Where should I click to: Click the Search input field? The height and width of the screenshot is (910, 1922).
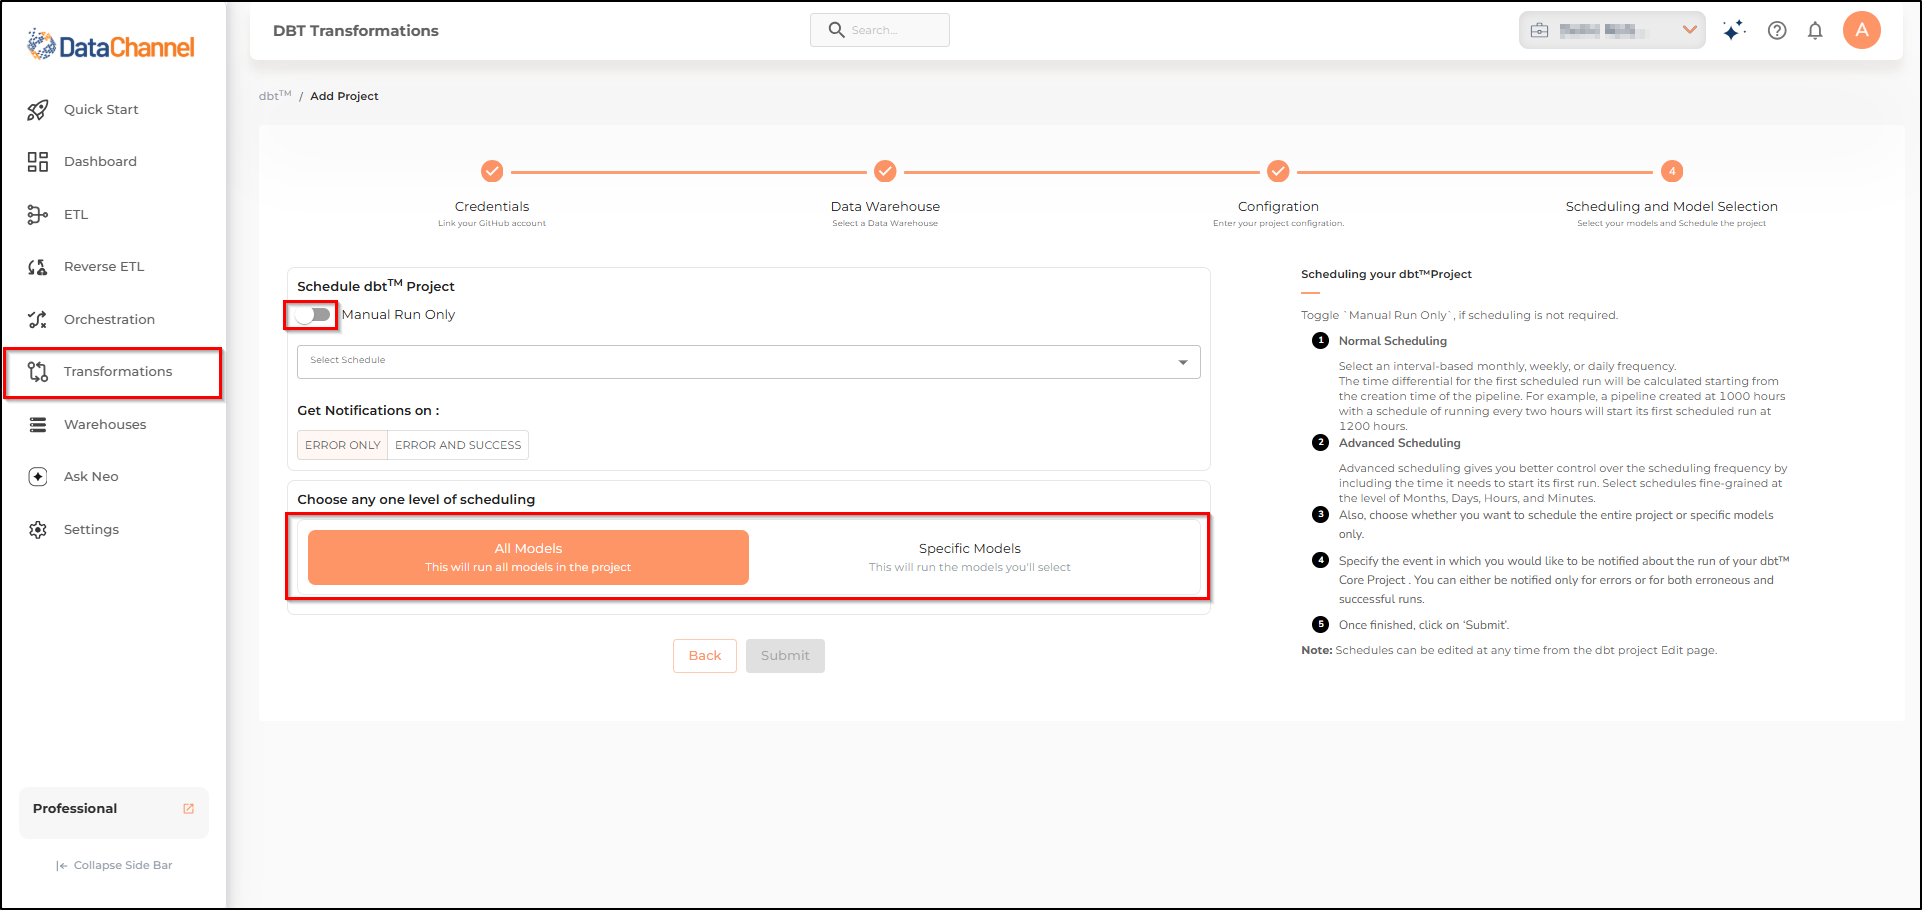880,30
